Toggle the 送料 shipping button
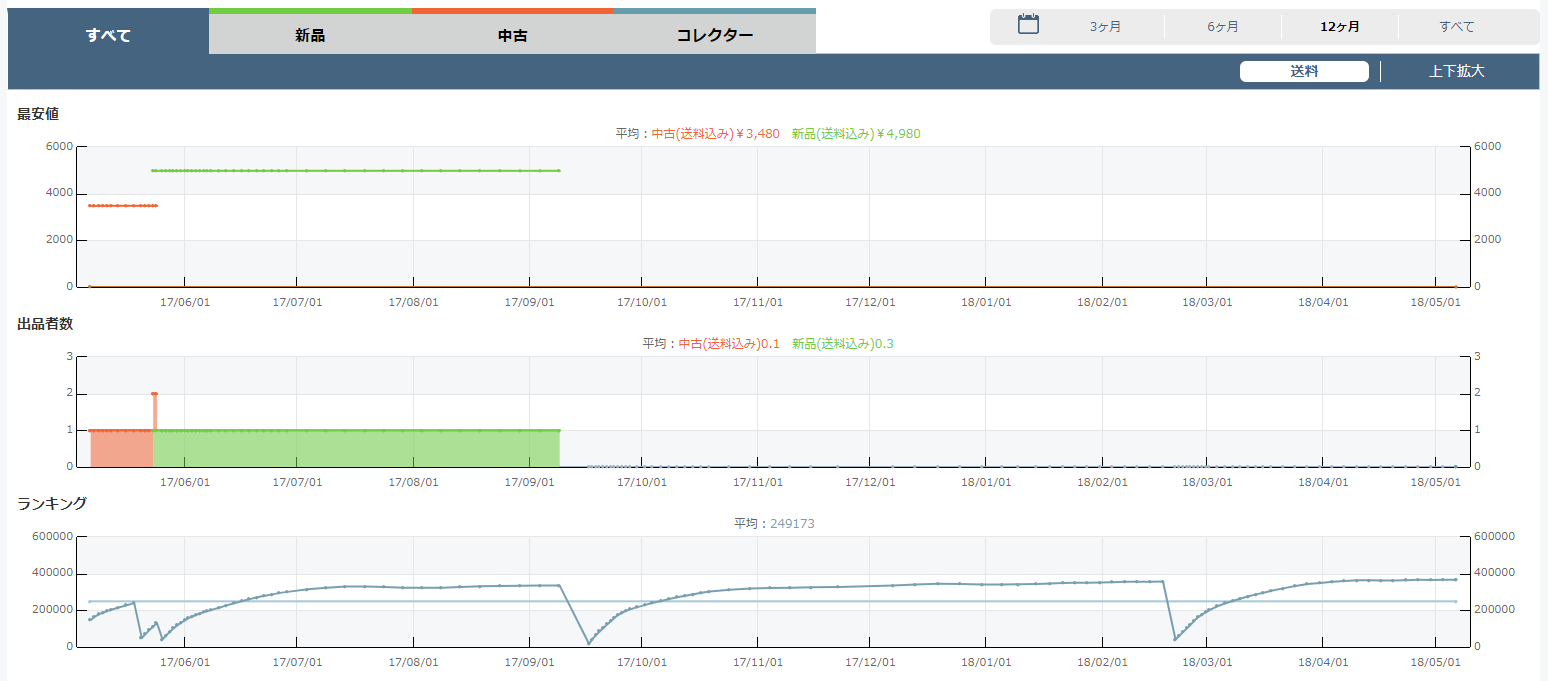Screen dimensions: 1548x681 click(1304, 71)
